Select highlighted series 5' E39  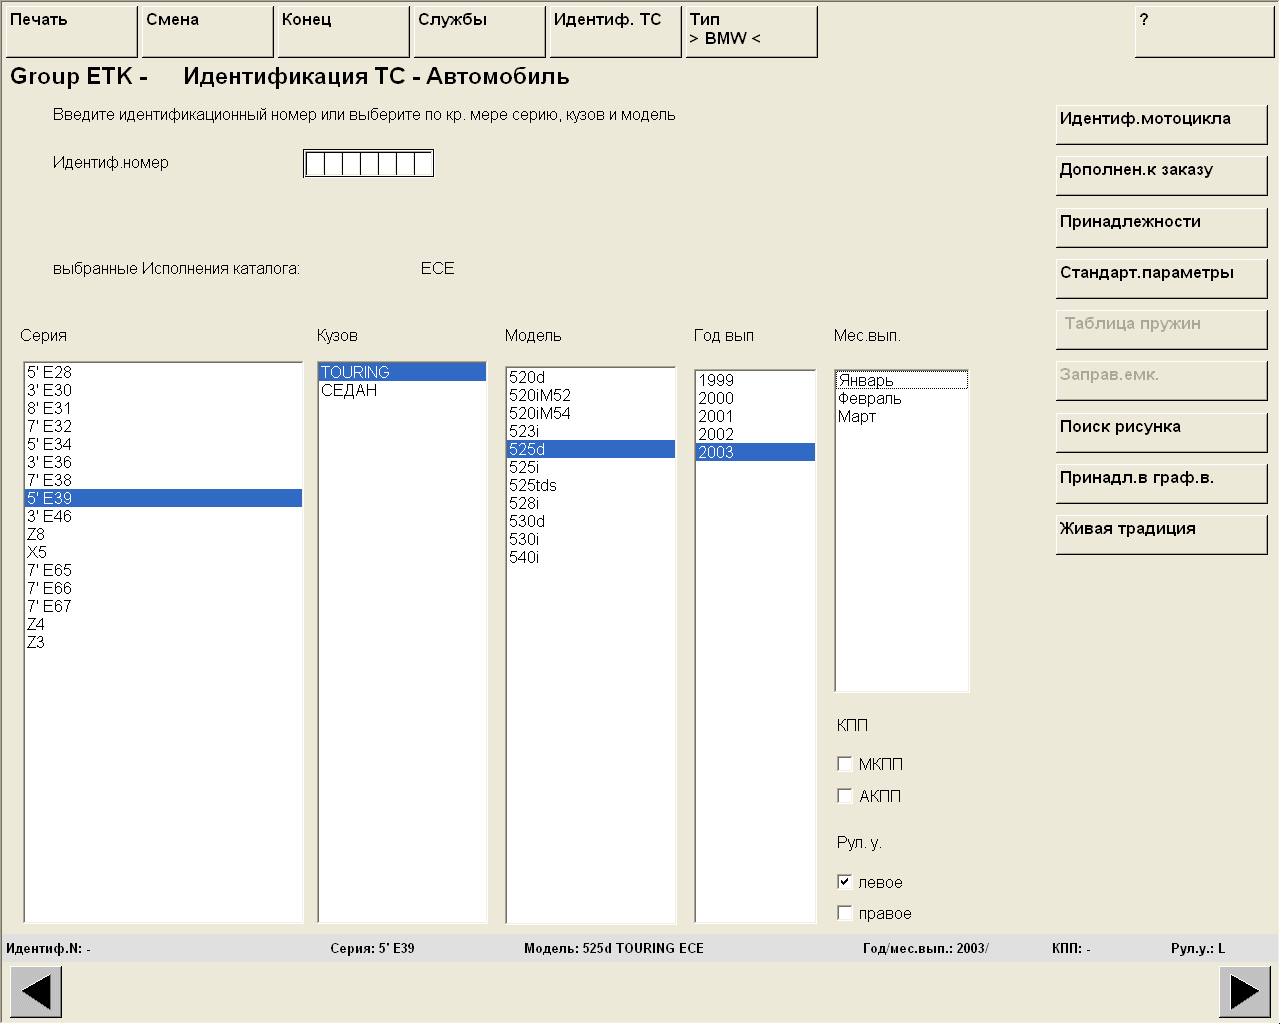(x=163, y=498)
